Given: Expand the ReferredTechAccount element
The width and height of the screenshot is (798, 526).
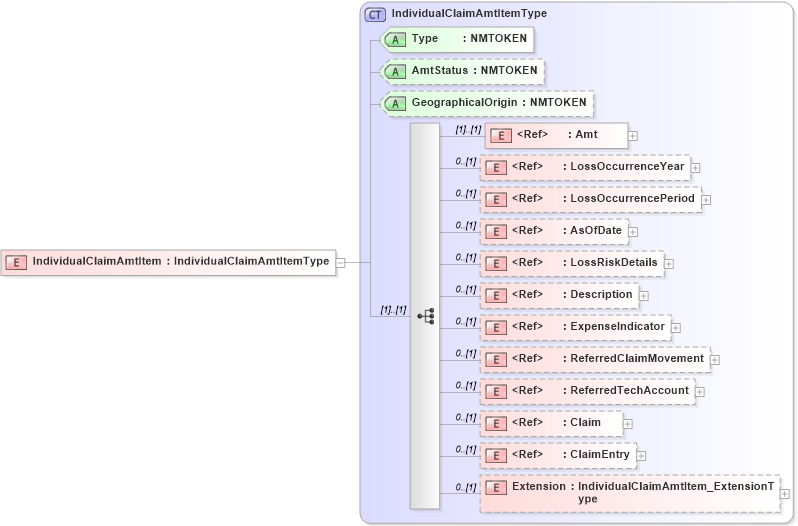Looking at the screenshot, I should 700,392.
